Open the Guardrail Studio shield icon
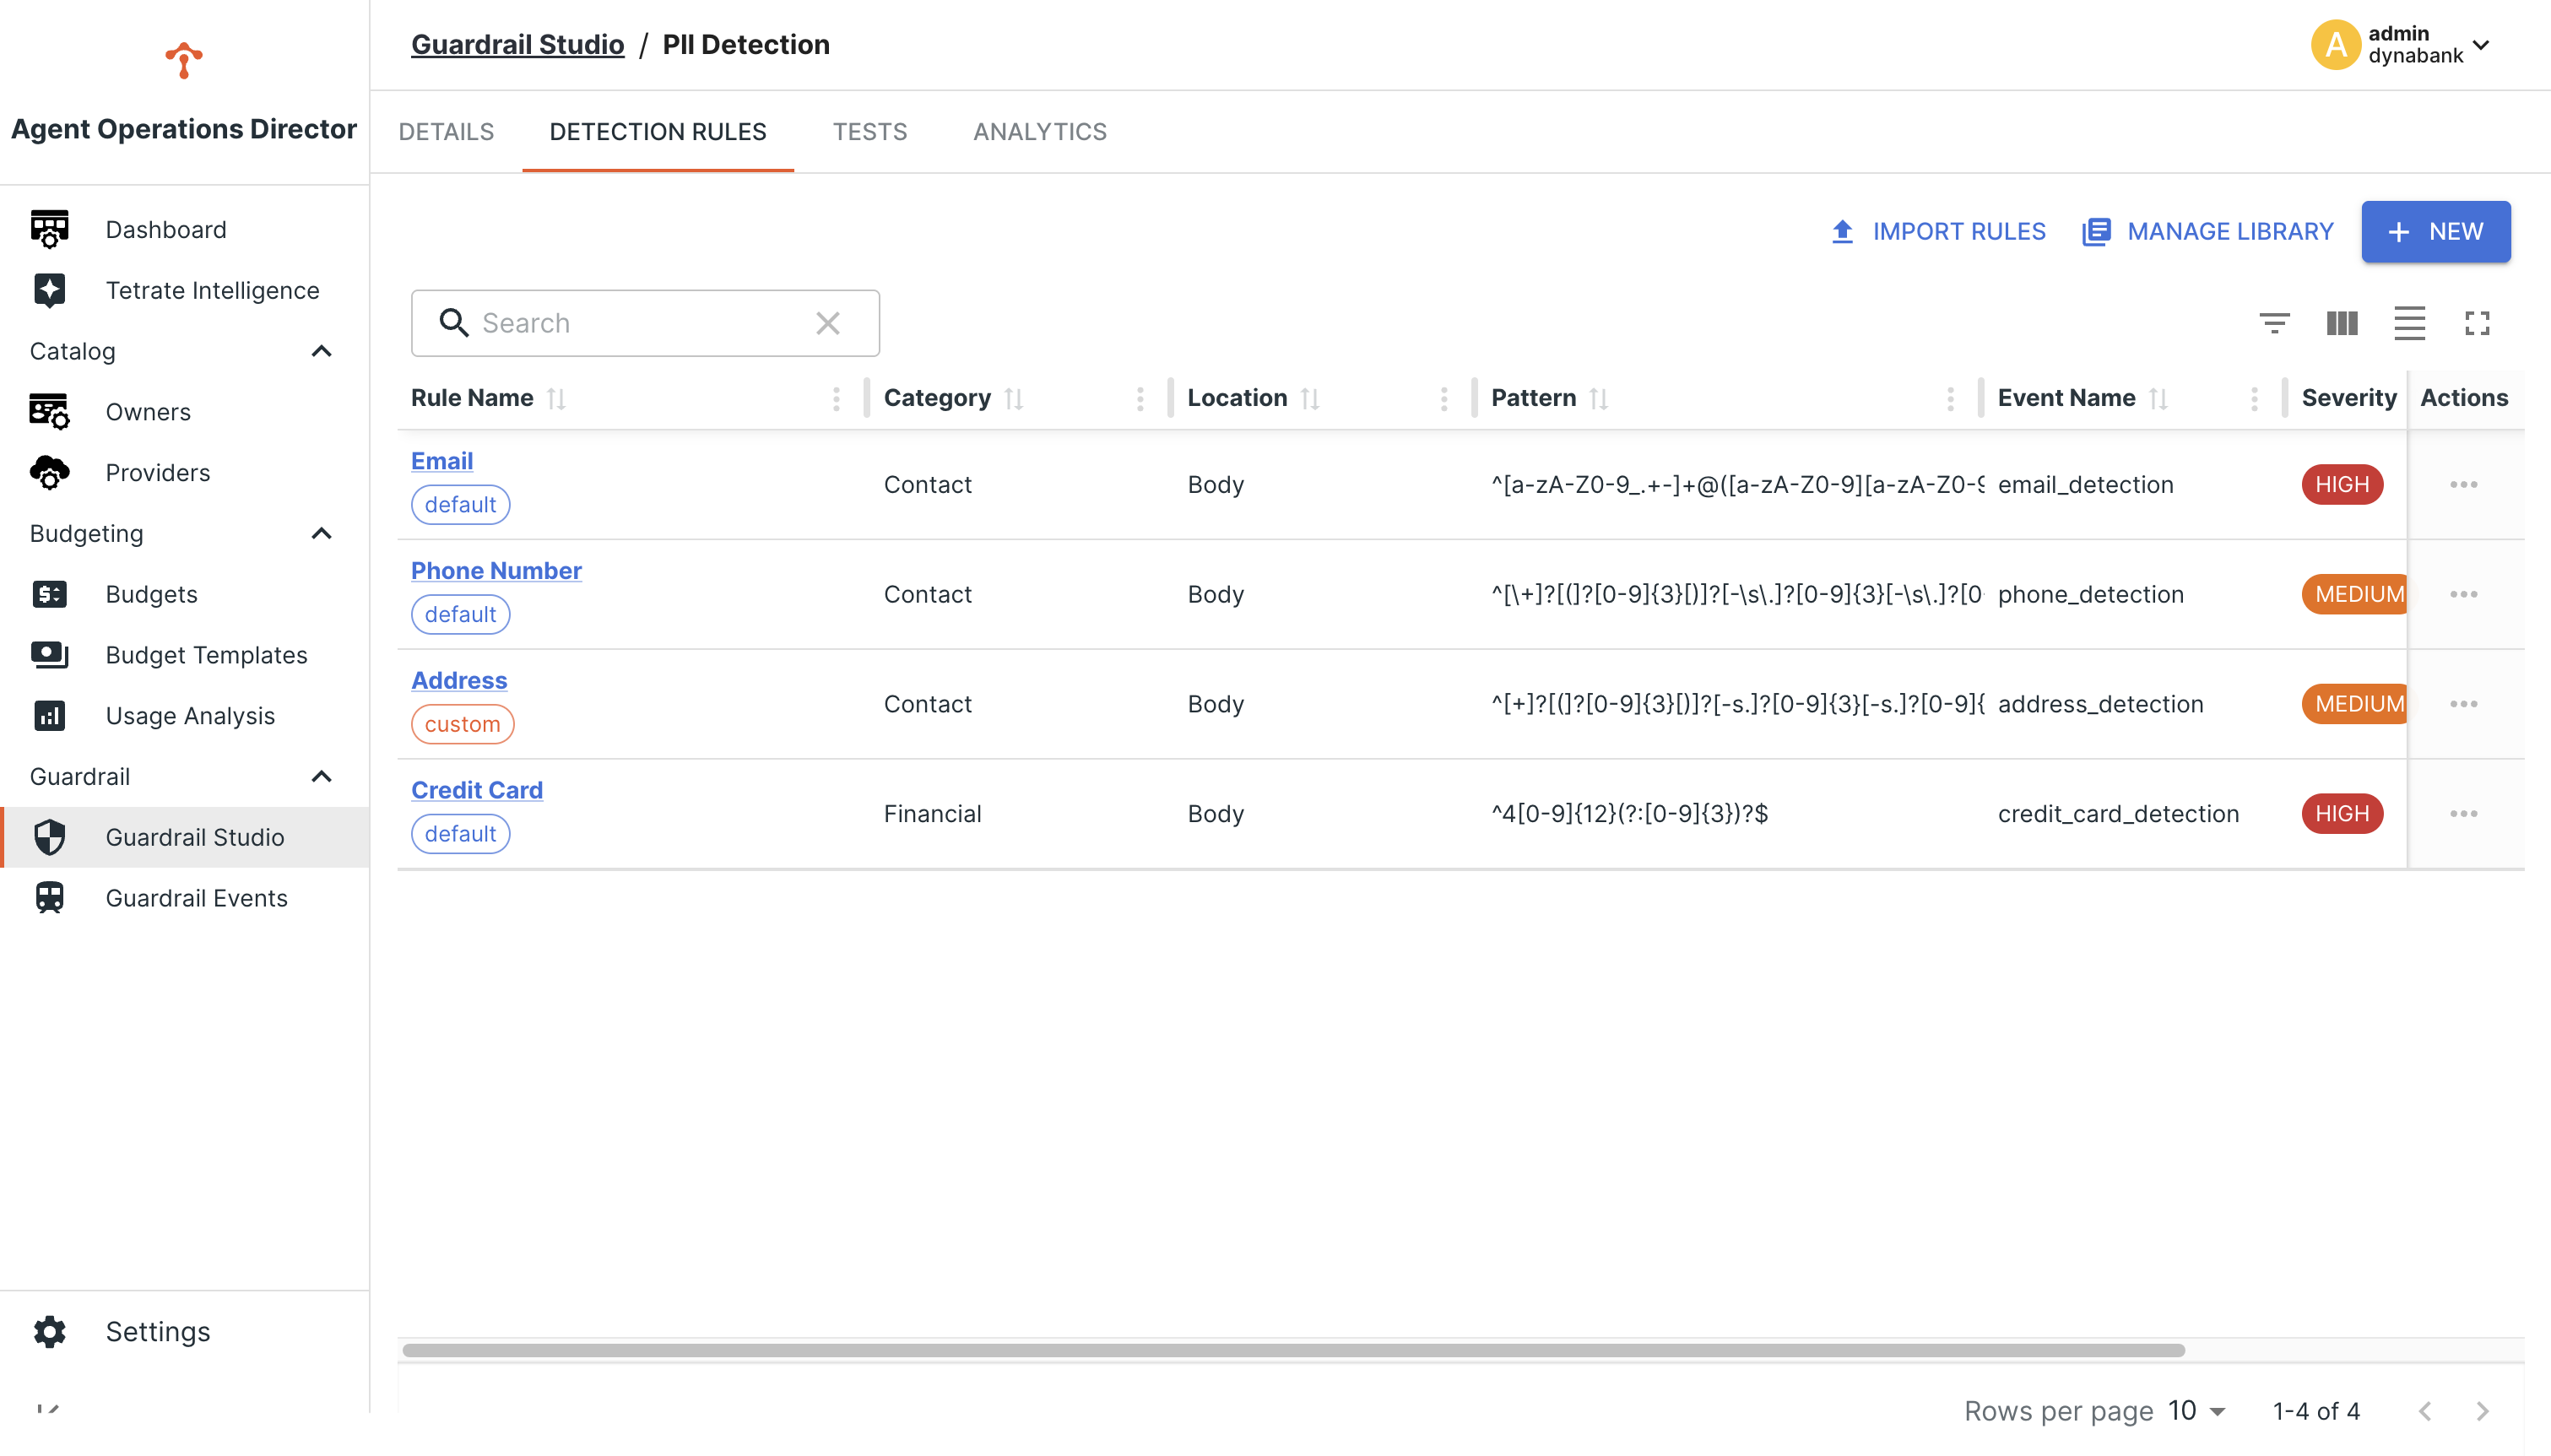This screenshot has height=1456, width=2551. coord(49,837)
